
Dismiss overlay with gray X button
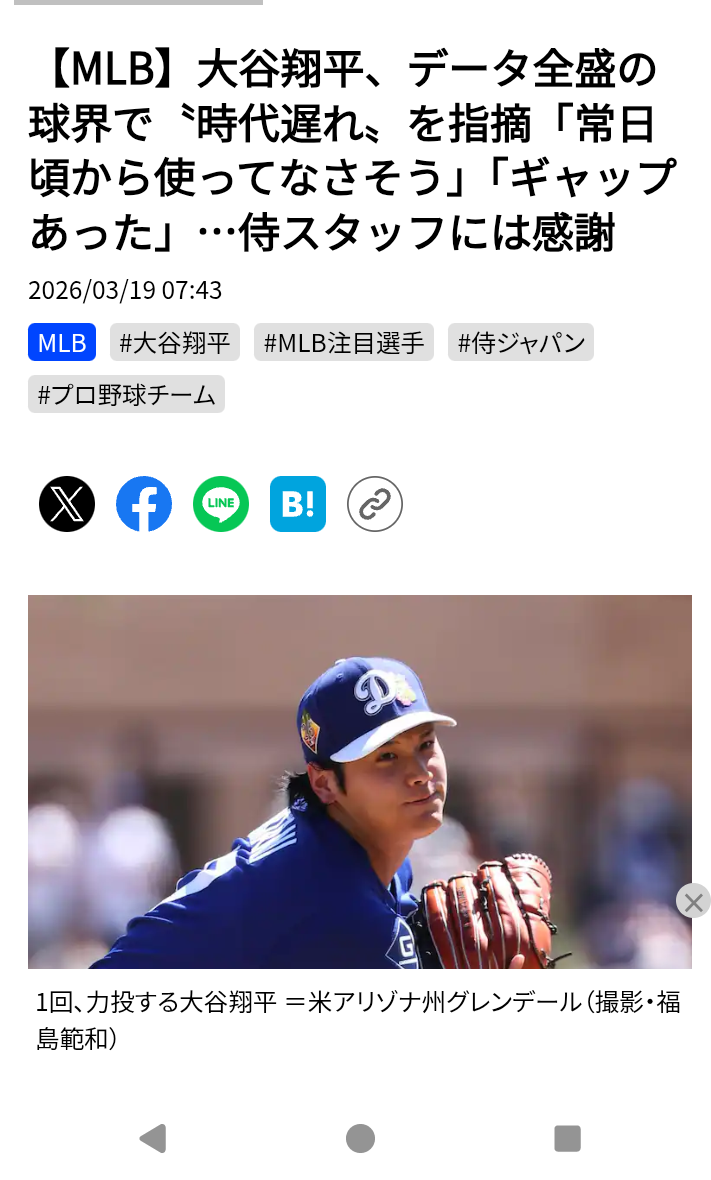tap(693, 901)
